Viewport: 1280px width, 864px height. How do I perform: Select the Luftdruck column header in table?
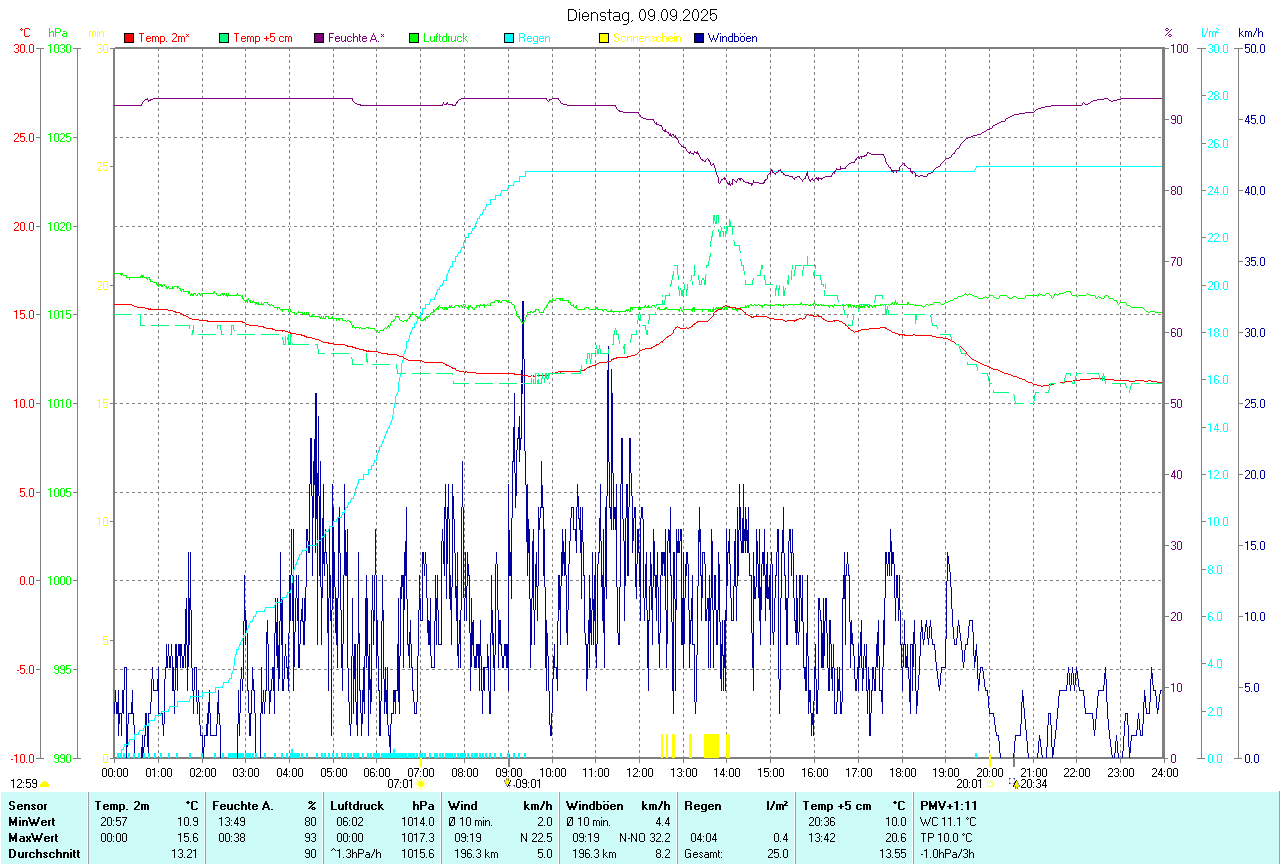(x=357, y=805)
